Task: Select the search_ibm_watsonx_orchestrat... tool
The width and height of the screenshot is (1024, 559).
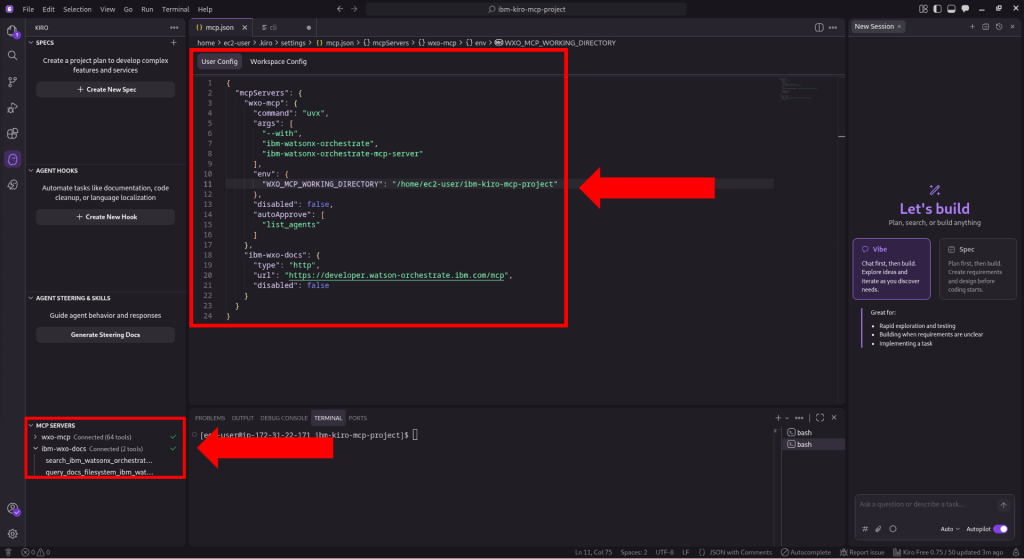Action: coord(99,460)
